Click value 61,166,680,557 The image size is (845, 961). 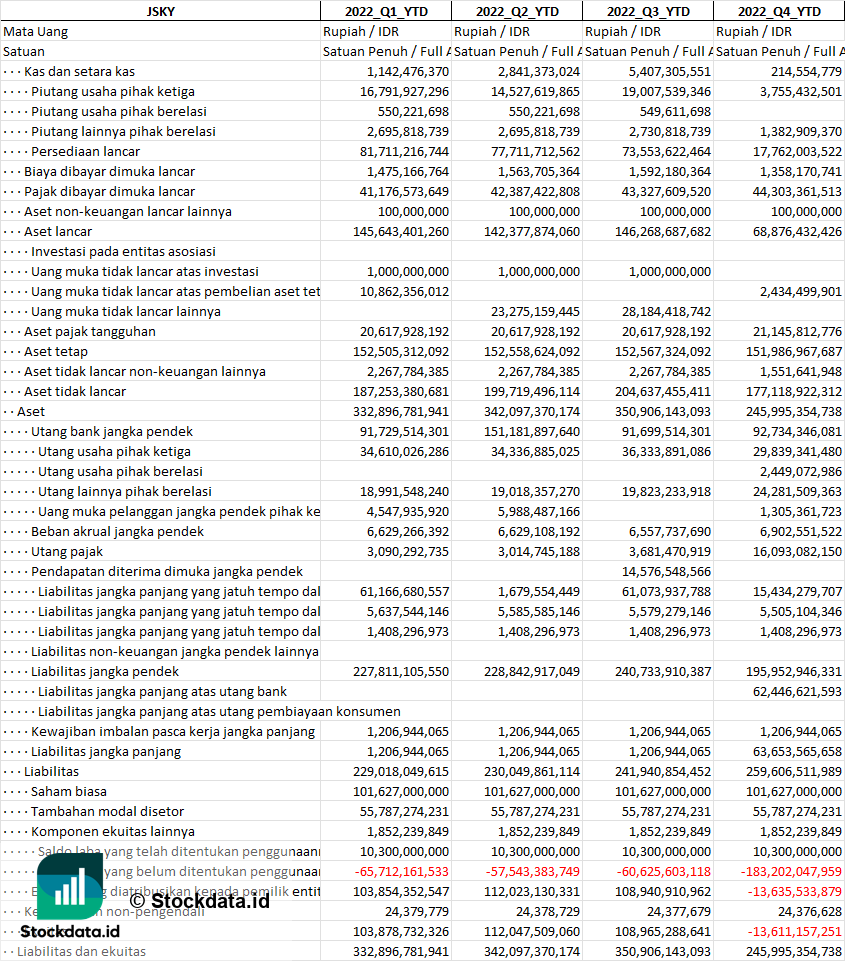tap(404, 591)
